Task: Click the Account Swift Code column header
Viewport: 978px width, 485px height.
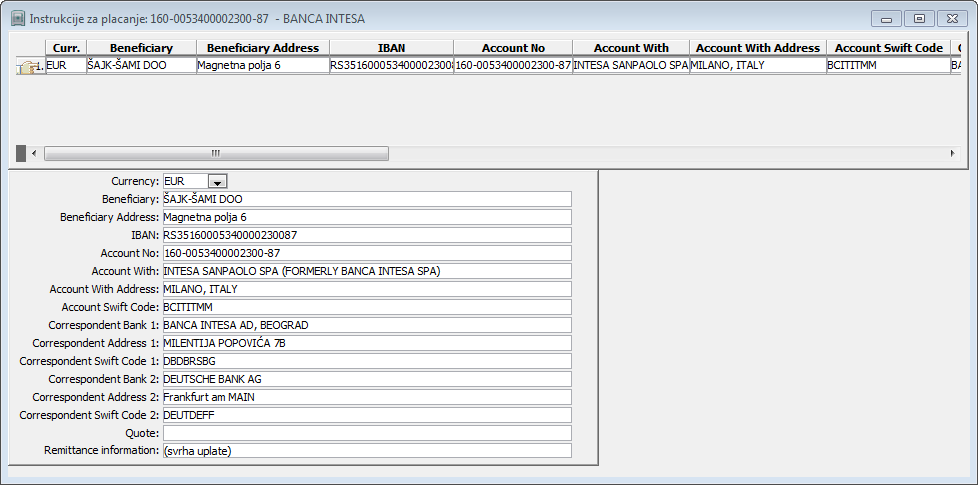Action: point(888,48)
